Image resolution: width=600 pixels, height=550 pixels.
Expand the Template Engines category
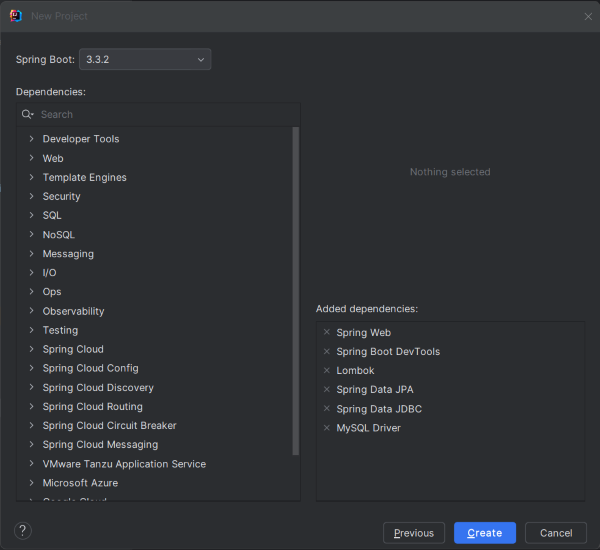click(x=31, y=177)
